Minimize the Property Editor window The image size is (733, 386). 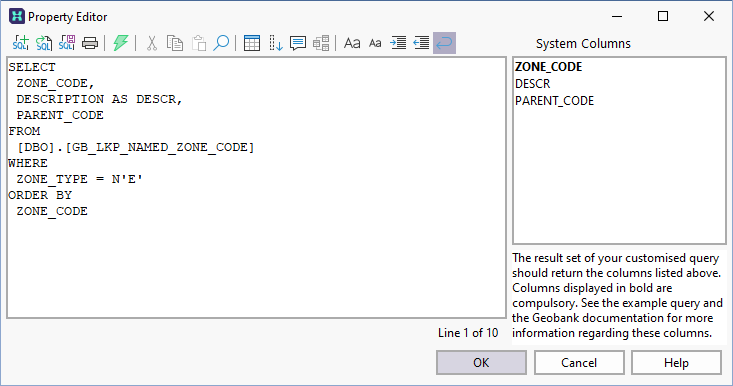coord(617,16)
